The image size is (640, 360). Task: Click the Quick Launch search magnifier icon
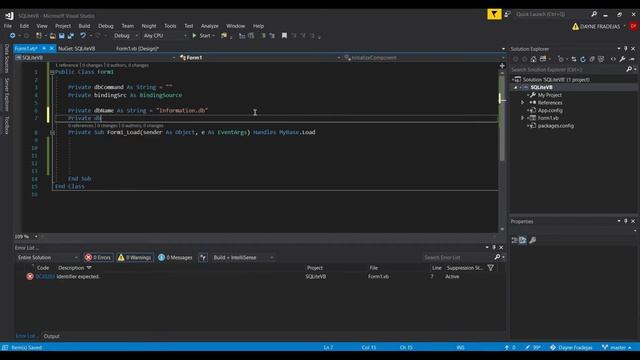[594, 14]
